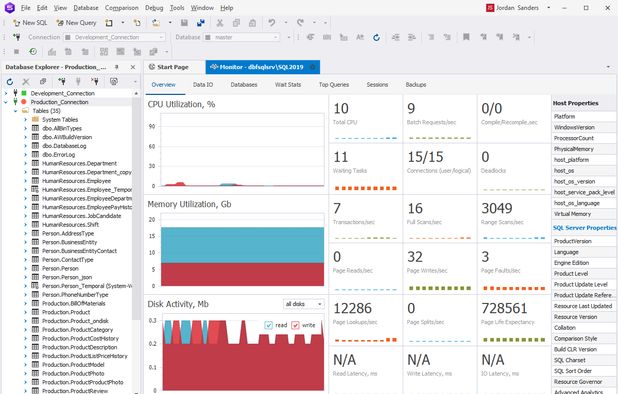
Task: Open the Sessions tab
Action: coord(377,85)
